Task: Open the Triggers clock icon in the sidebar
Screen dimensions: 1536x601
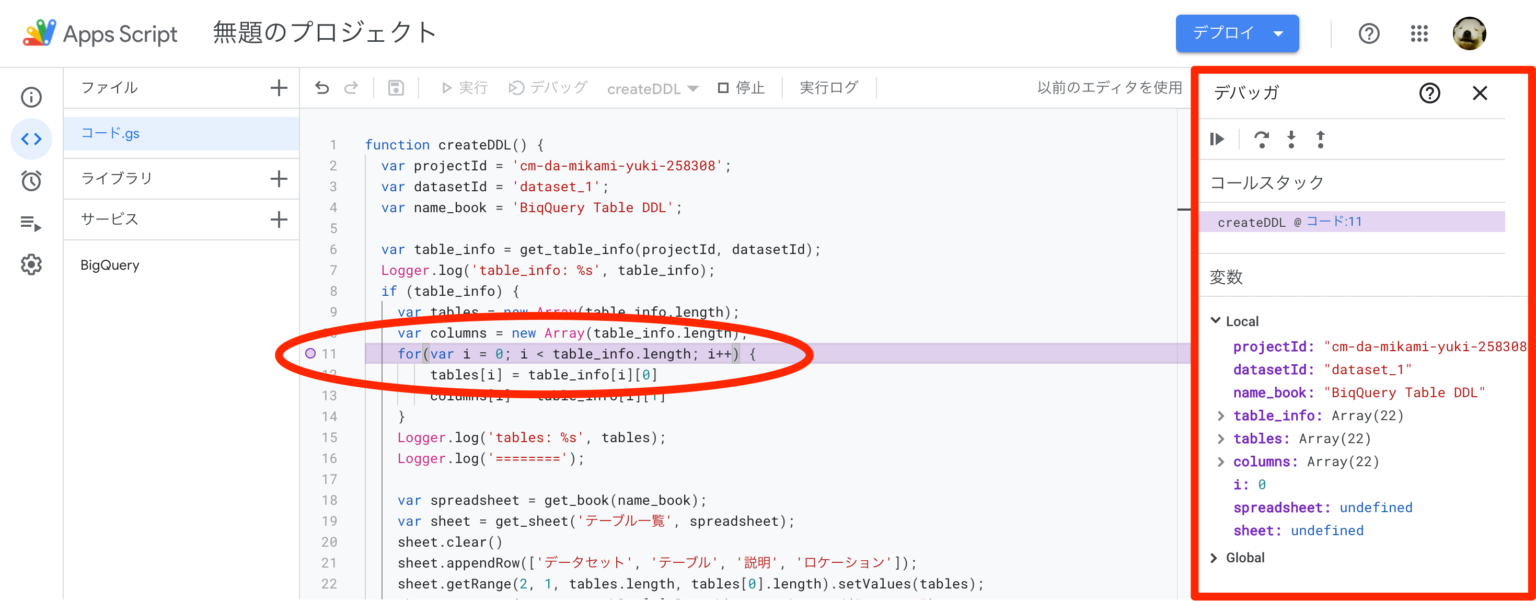Action: (x=30, y=180)
